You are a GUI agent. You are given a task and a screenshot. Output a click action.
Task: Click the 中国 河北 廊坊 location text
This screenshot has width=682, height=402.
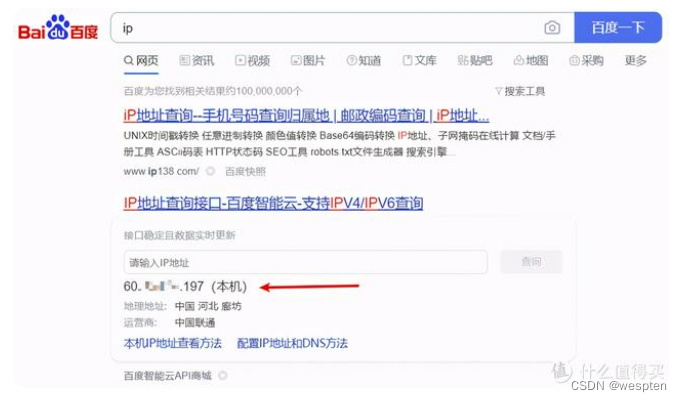[x=208, y=306]
